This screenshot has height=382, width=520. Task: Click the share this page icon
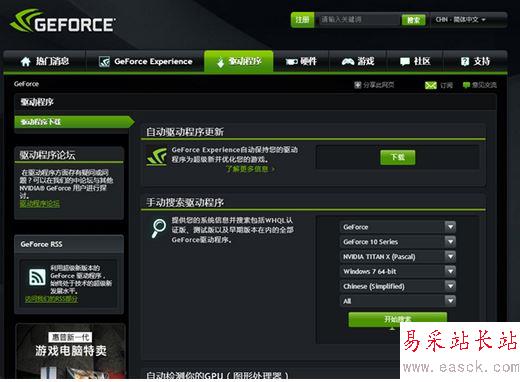click(358, 85)
